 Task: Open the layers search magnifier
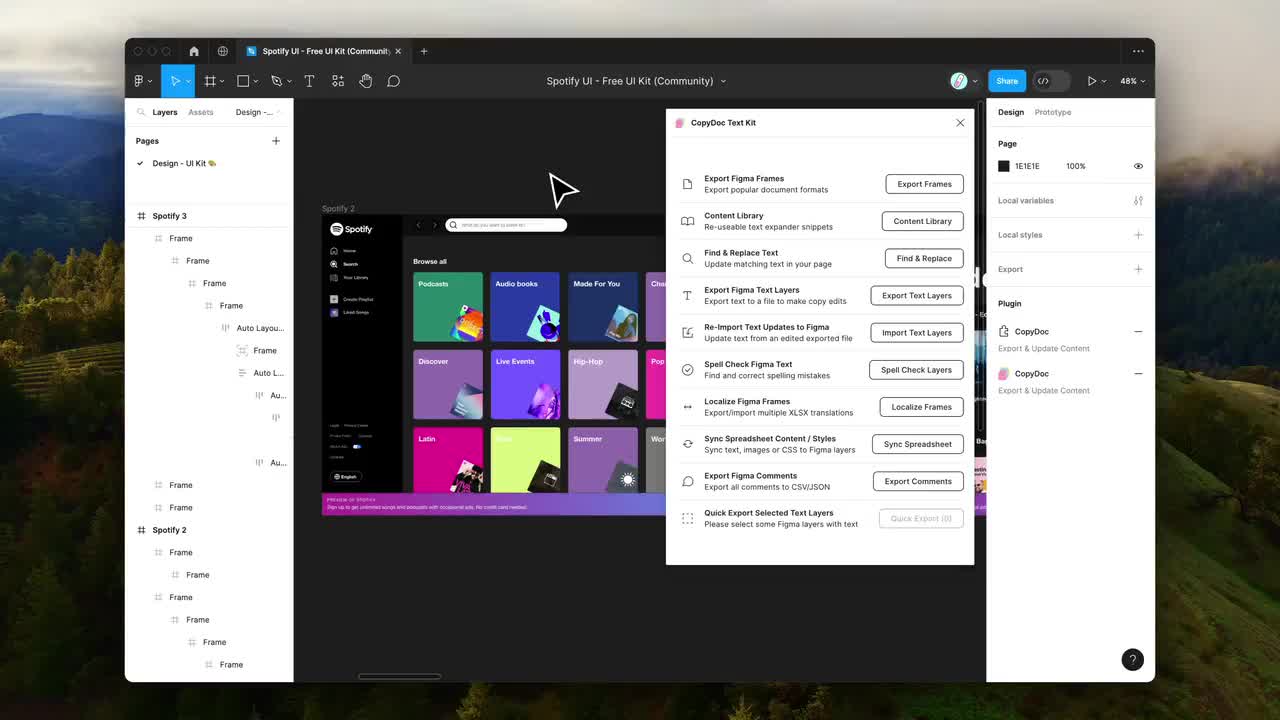coord(141,112)
